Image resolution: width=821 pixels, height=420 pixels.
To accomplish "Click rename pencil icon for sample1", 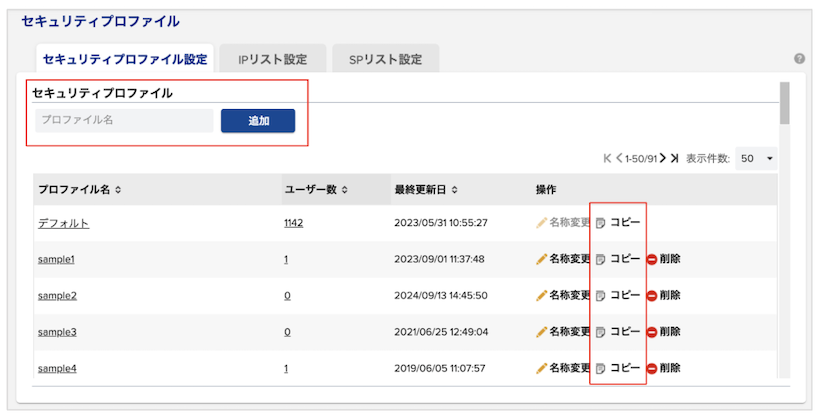I will 541,259.
